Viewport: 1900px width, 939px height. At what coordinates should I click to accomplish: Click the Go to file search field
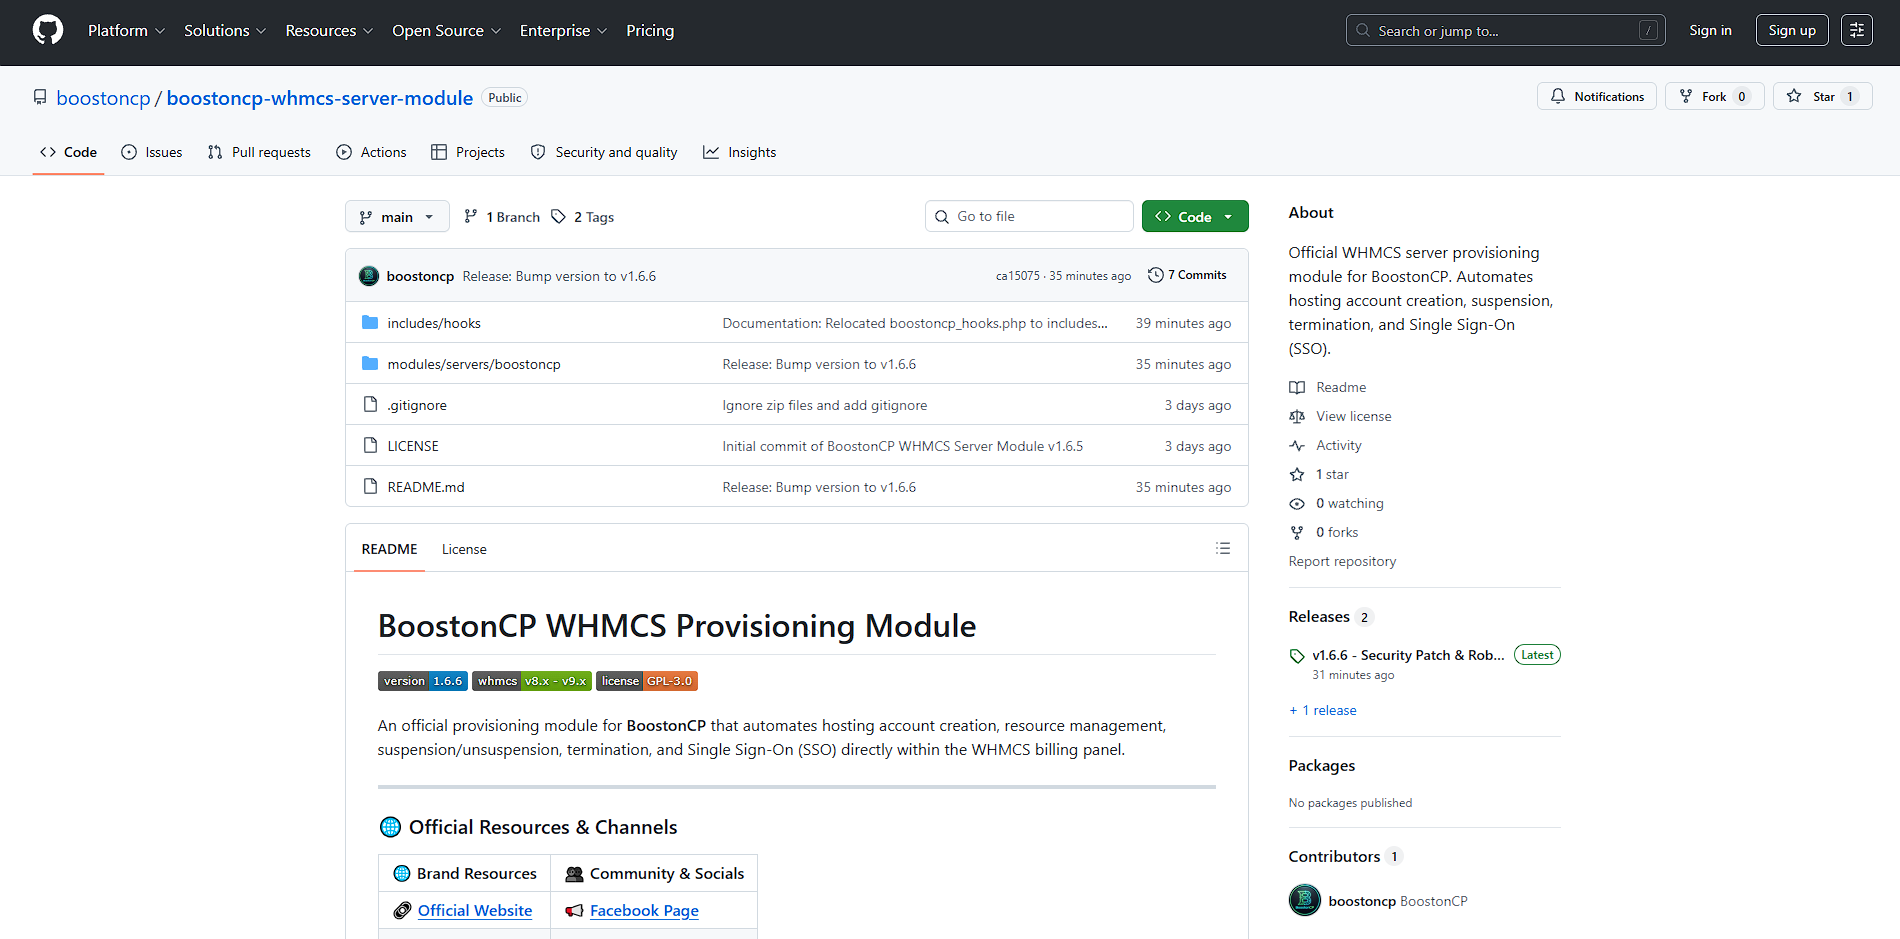click(x=1029, y=216)
